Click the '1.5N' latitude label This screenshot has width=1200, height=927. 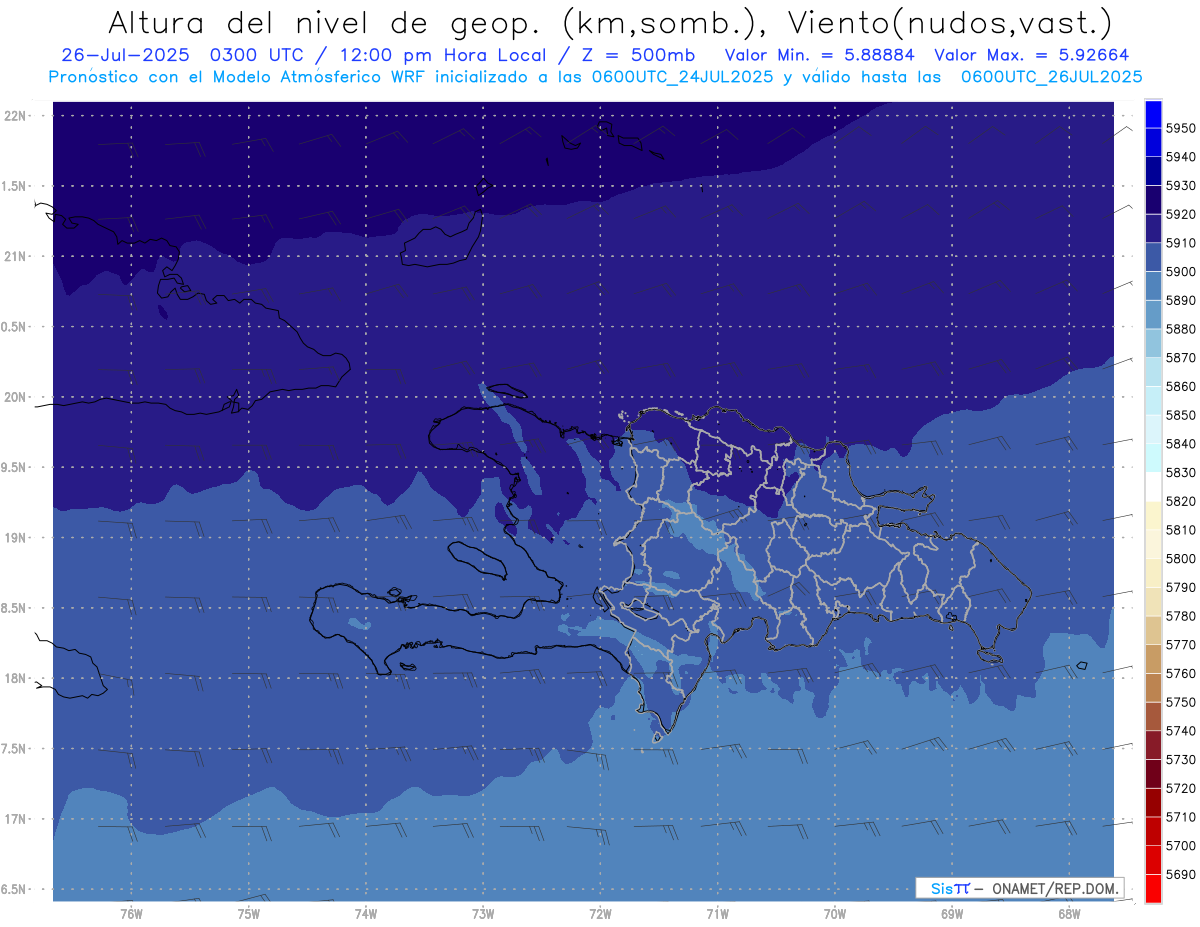tap(15, 186)
